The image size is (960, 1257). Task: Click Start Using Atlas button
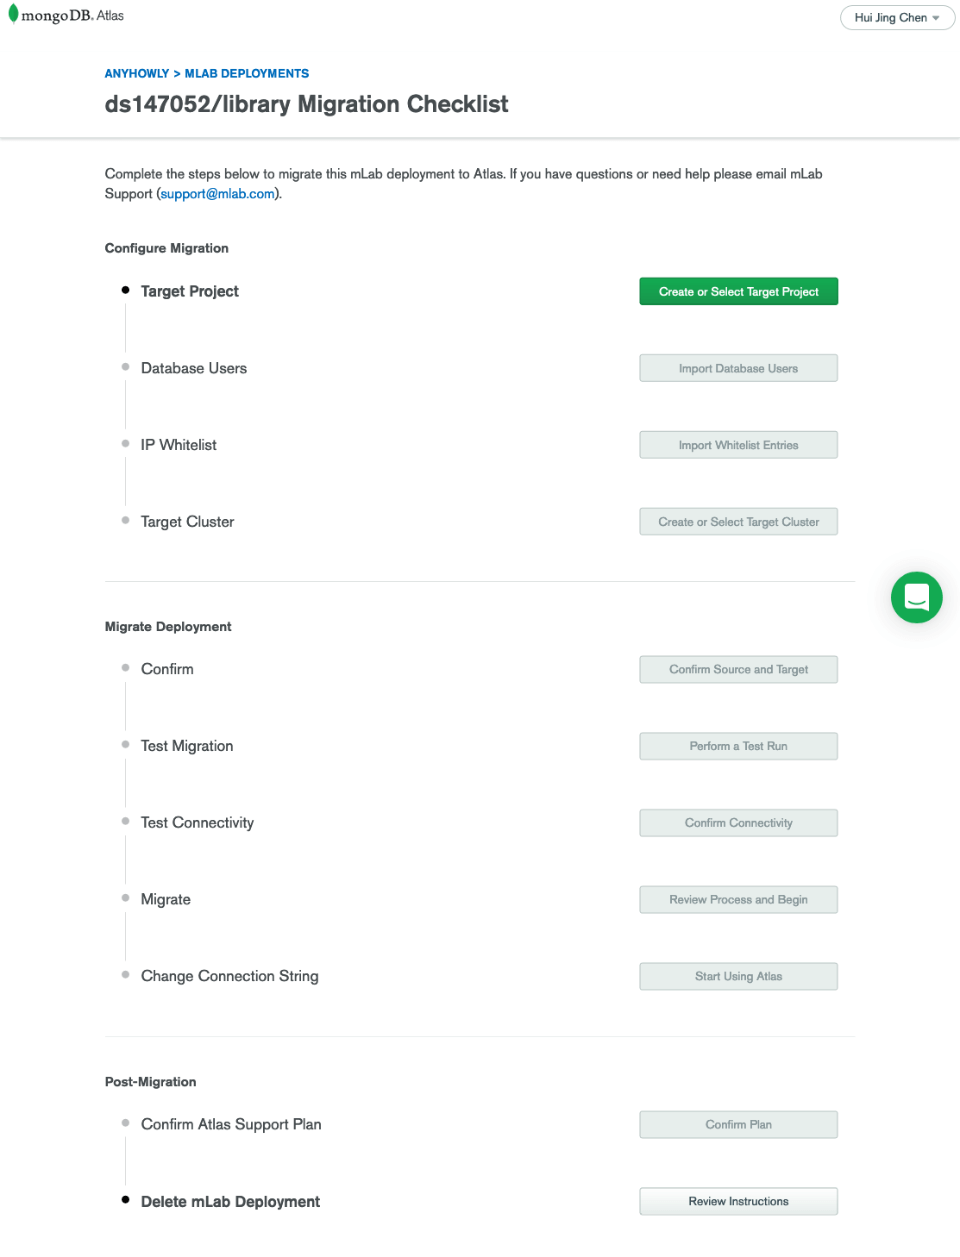[739, 977]
